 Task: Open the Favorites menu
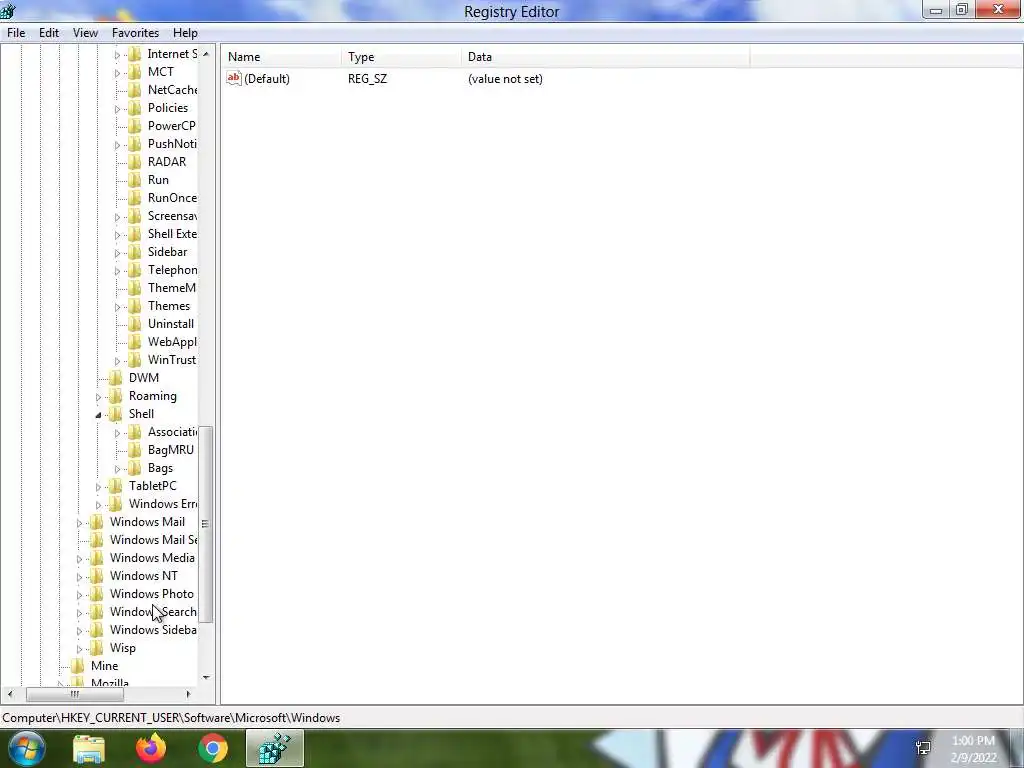pos(135,33)
